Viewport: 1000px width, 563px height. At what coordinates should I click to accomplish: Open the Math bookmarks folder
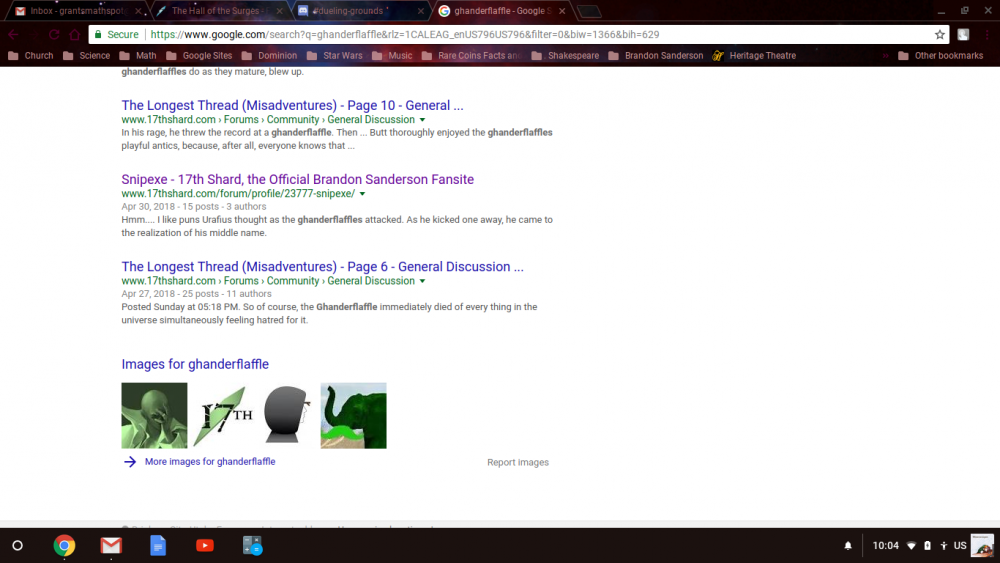[138, 55]
